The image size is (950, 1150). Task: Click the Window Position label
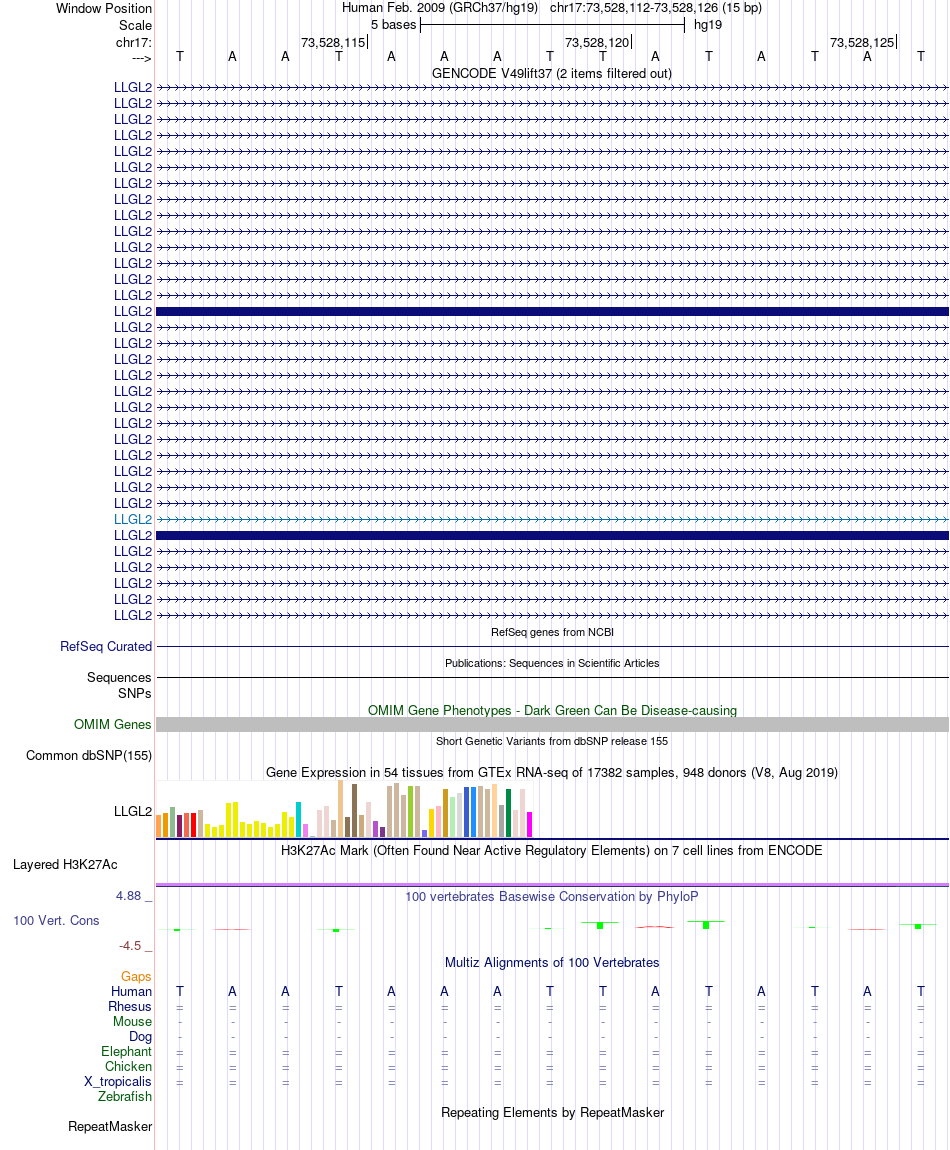104,8
